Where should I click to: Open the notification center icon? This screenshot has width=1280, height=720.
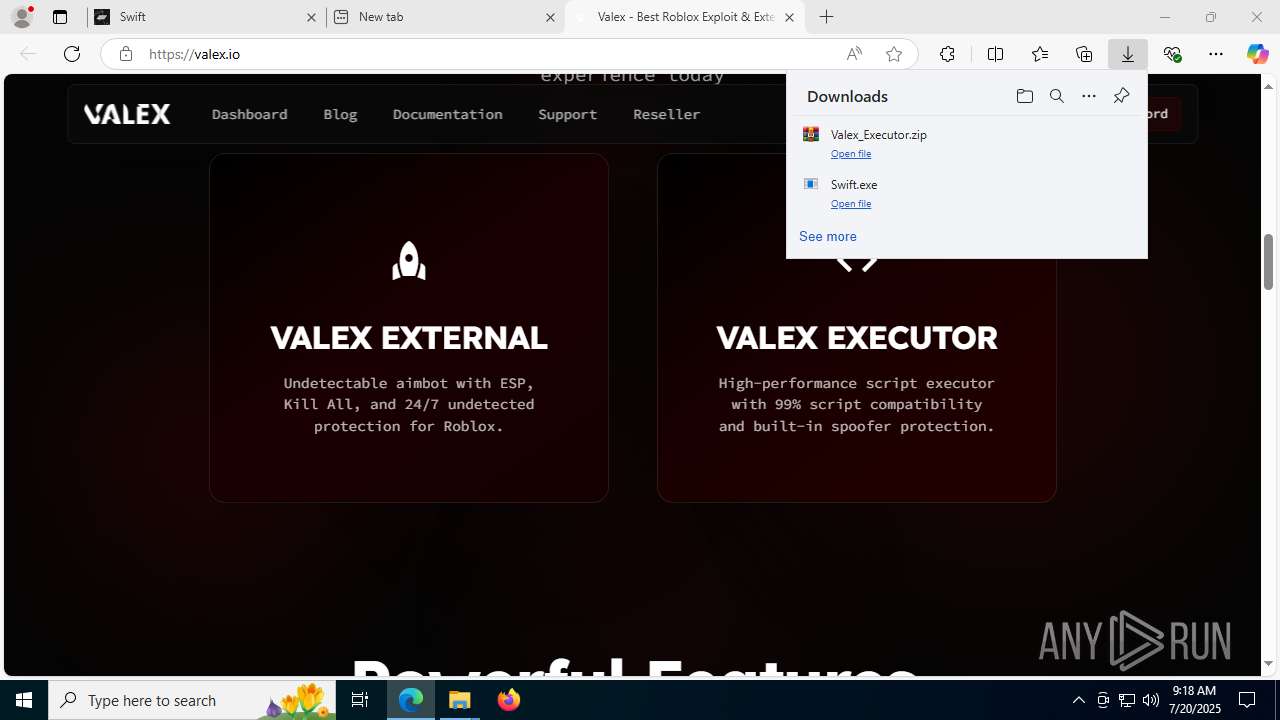(1248, 700)
